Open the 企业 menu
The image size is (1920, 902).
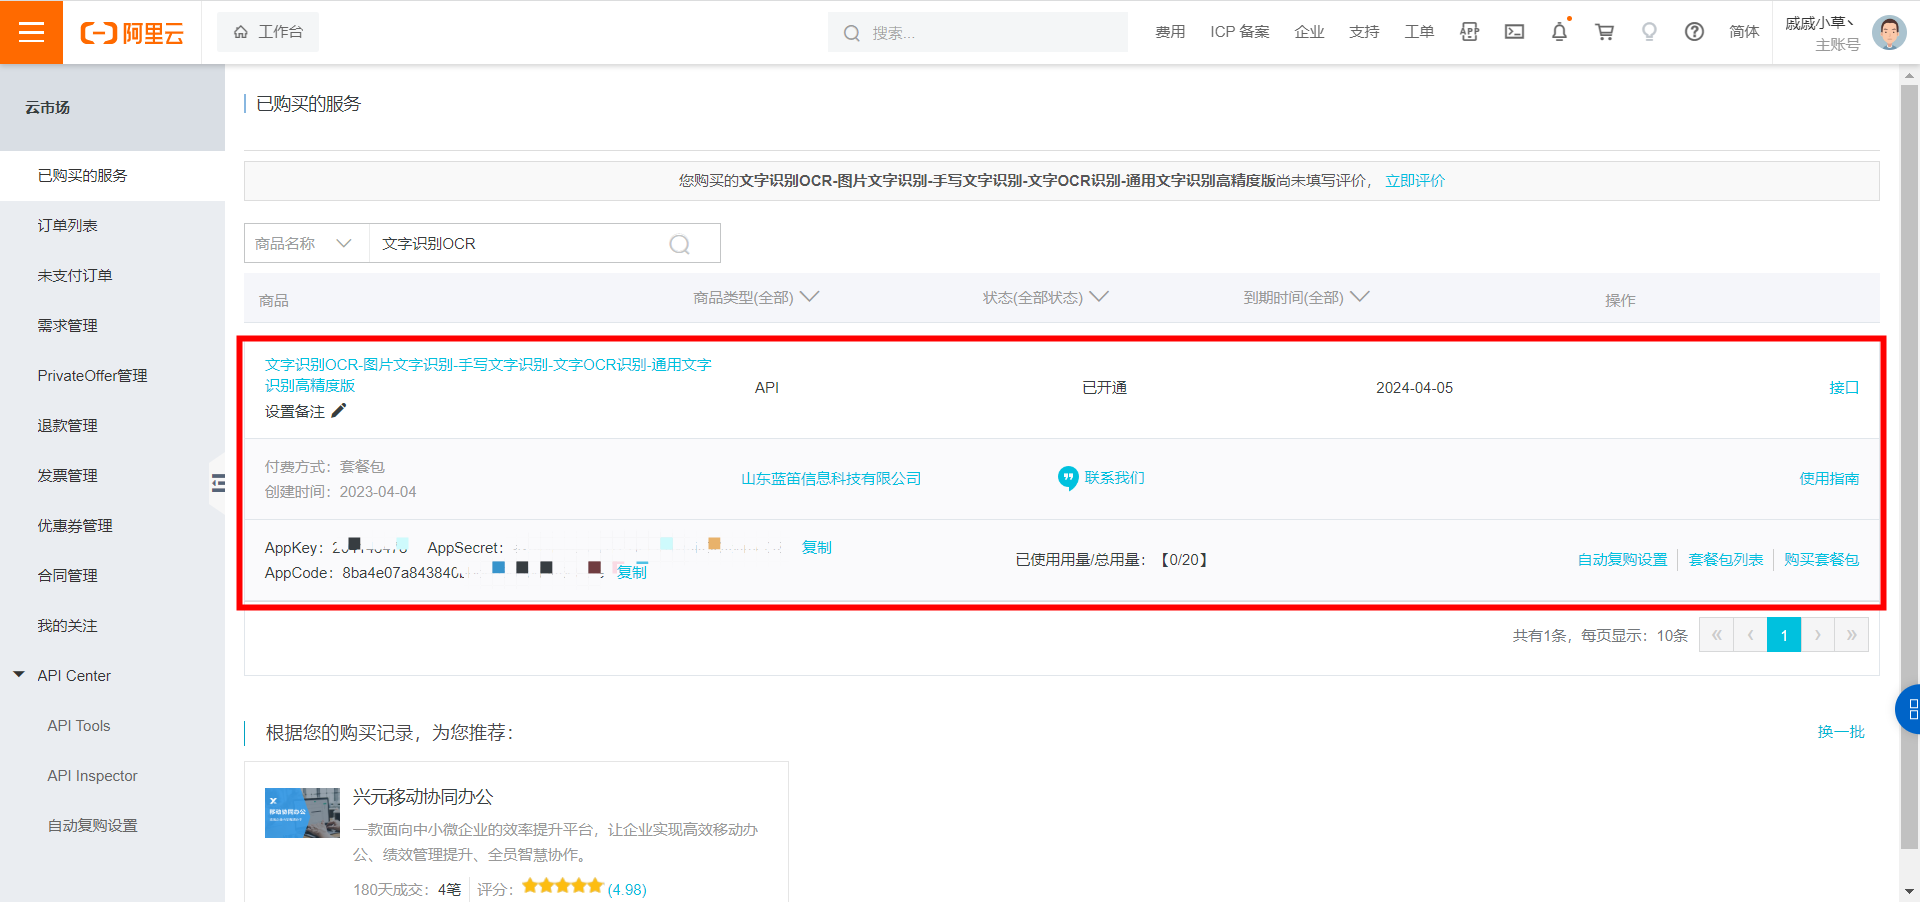(x=1309, y=32)
